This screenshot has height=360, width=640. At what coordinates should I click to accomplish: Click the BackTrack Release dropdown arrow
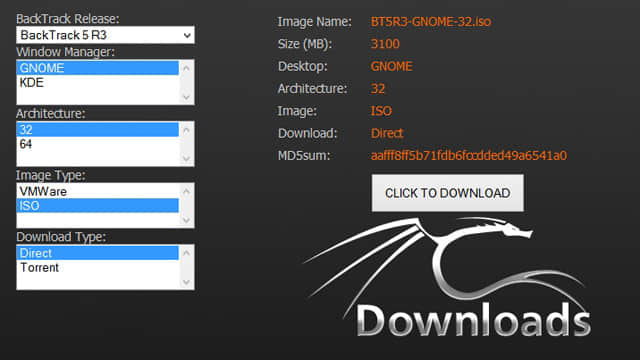pyautogui.click(x=187, y=36)
